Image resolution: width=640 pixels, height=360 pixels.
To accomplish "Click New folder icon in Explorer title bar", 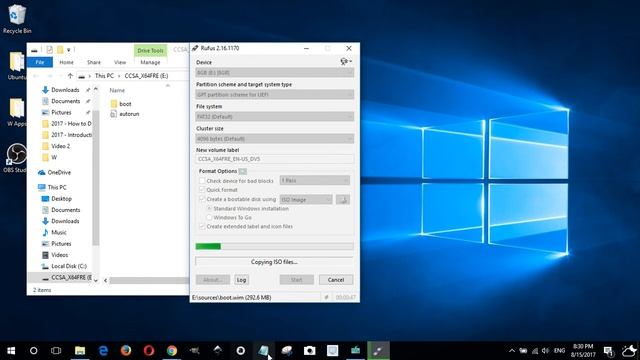I will (x=60, y=50).
